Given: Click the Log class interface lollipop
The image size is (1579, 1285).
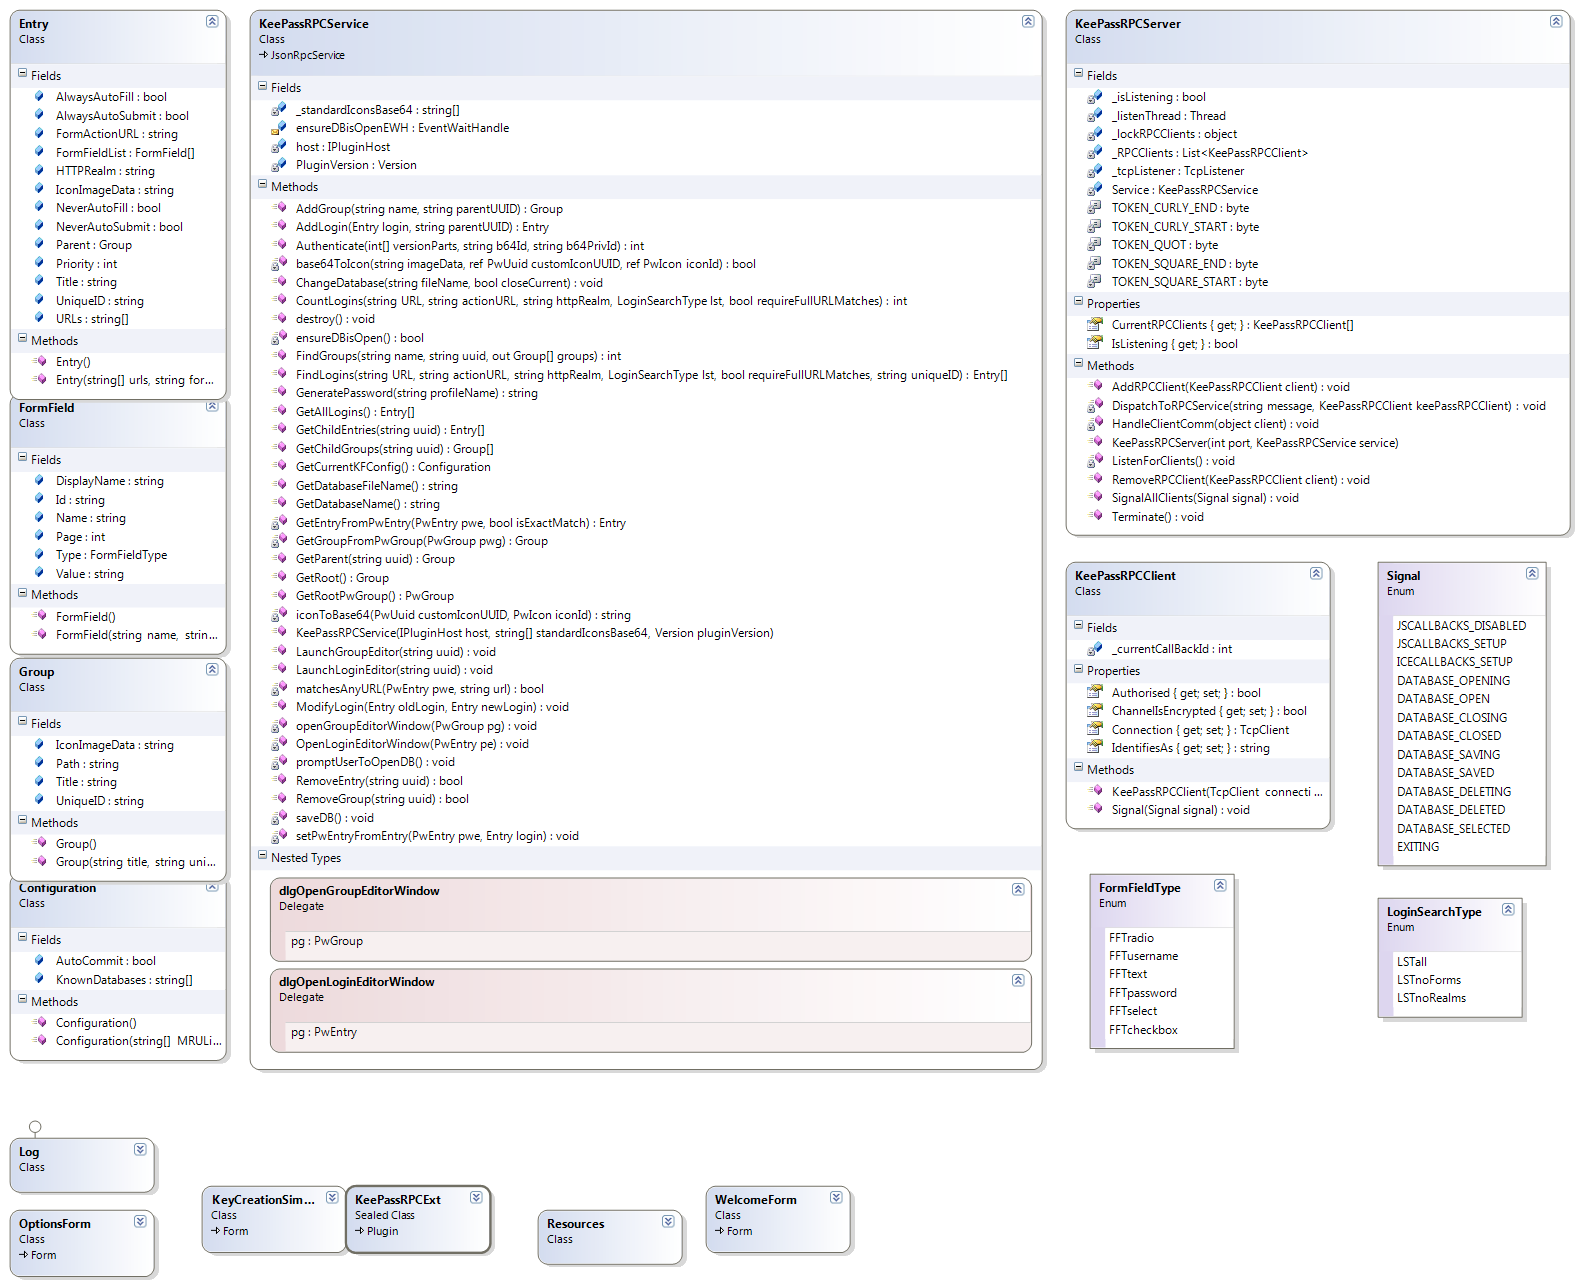Looking at the screenshot, I should pyautogui.click(x=35, y=1127).
